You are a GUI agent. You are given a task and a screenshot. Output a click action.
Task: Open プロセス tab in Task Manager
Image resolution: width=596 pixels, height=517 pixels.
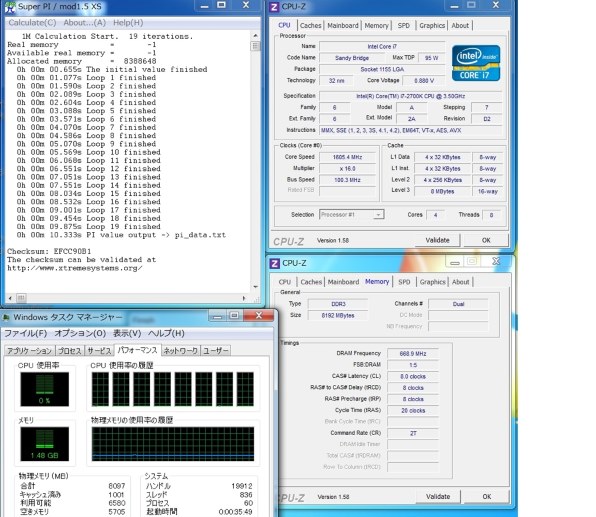click(x=70, y=351)
